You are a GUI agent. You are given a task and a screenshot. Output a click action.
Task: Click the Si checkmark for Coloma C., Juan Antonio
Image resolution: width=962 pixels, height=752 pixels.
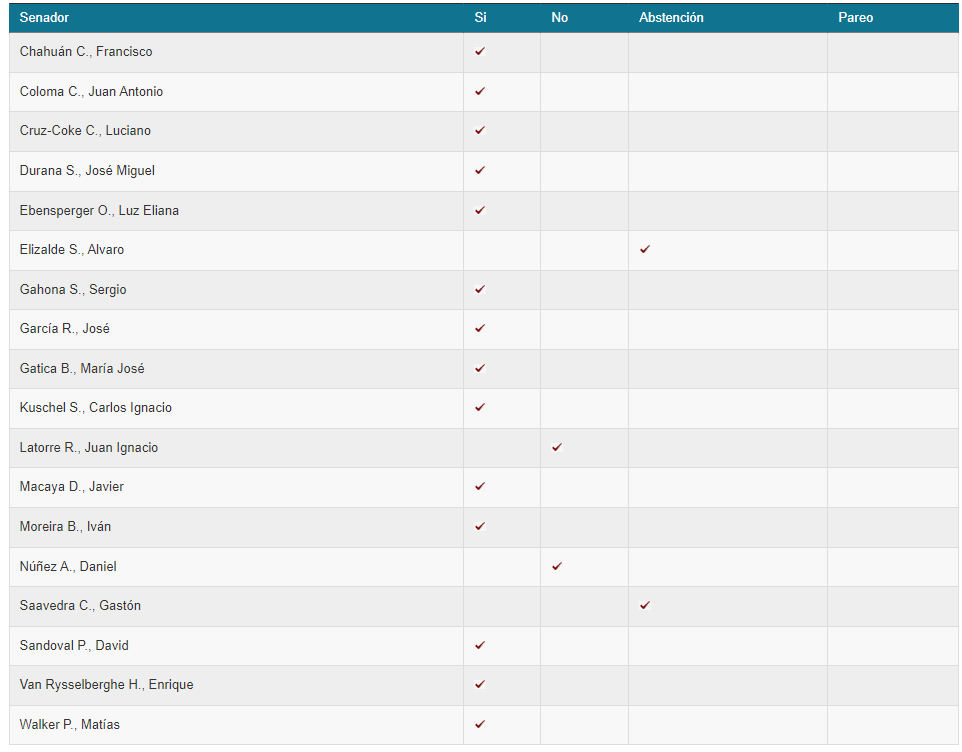[x=480, y=91]
